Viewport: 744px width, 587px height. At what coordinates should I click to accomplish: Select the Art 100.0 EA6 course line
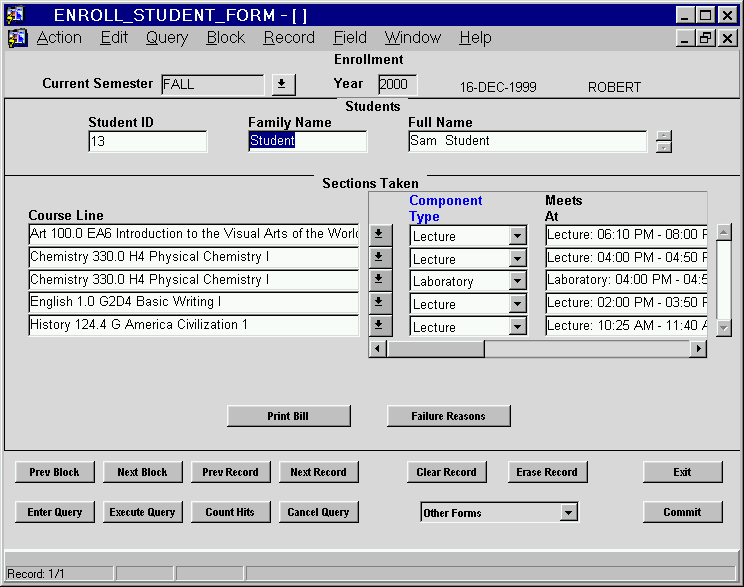pos(194,234)
